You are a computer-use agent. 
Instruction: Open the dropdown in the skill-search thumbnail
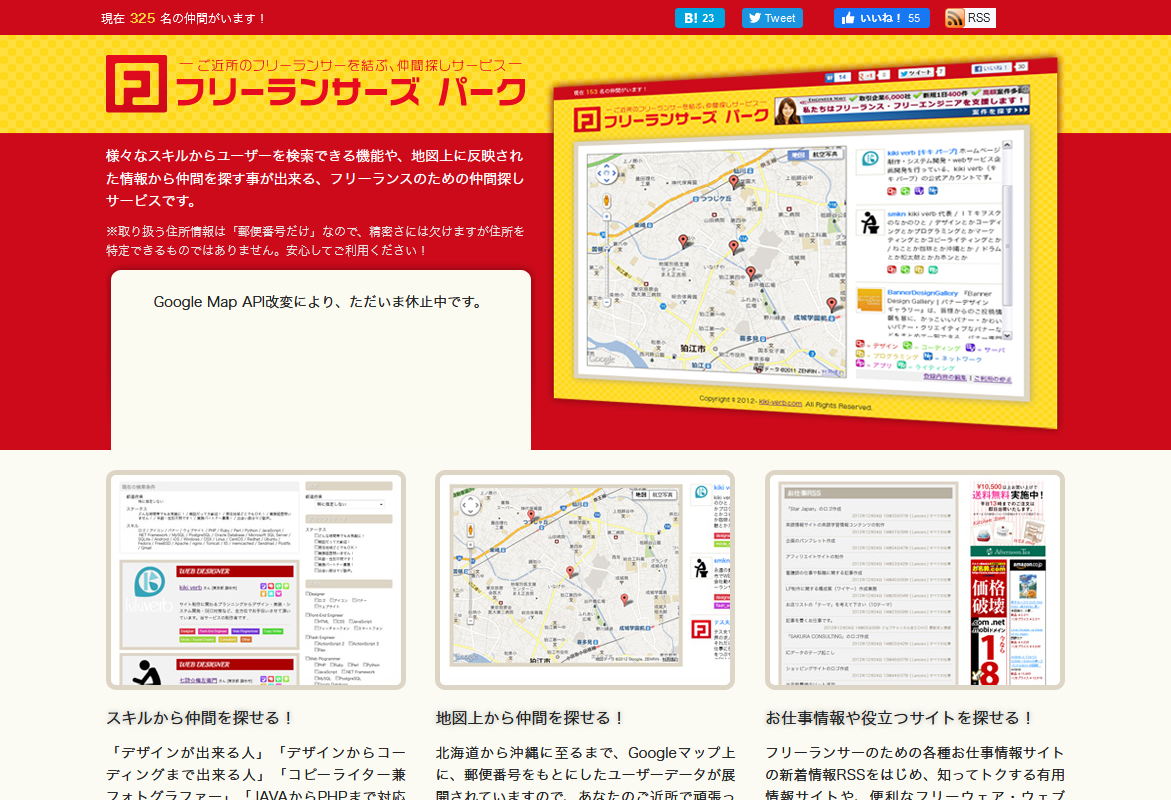coord(348,506)
